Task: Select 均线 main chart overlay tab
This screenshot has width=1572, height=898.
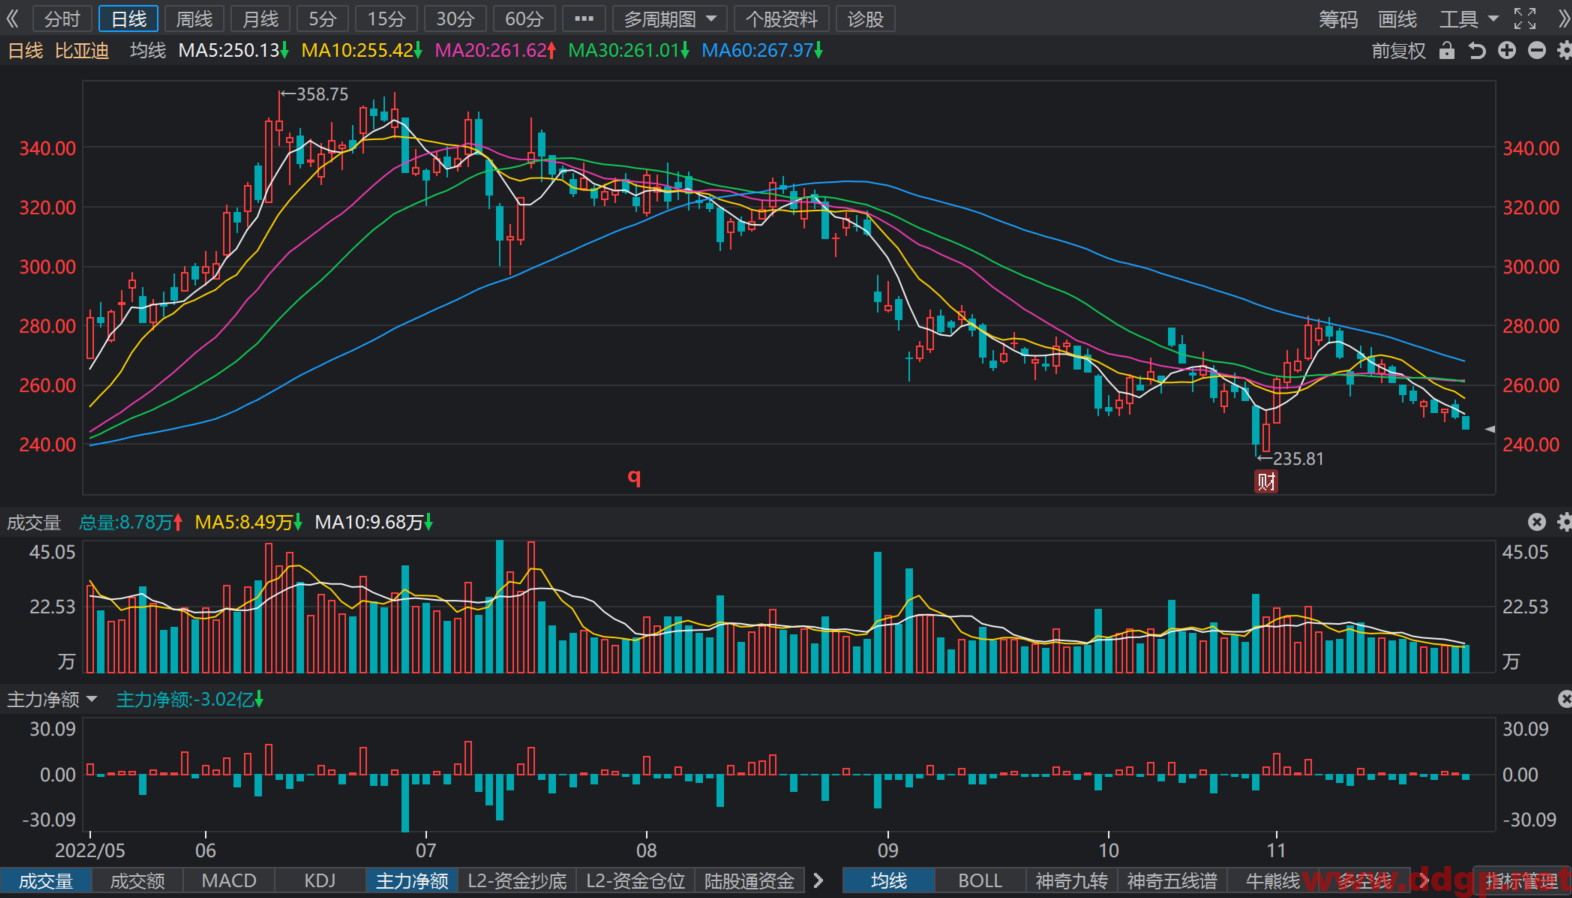Action: coord(889,881)
